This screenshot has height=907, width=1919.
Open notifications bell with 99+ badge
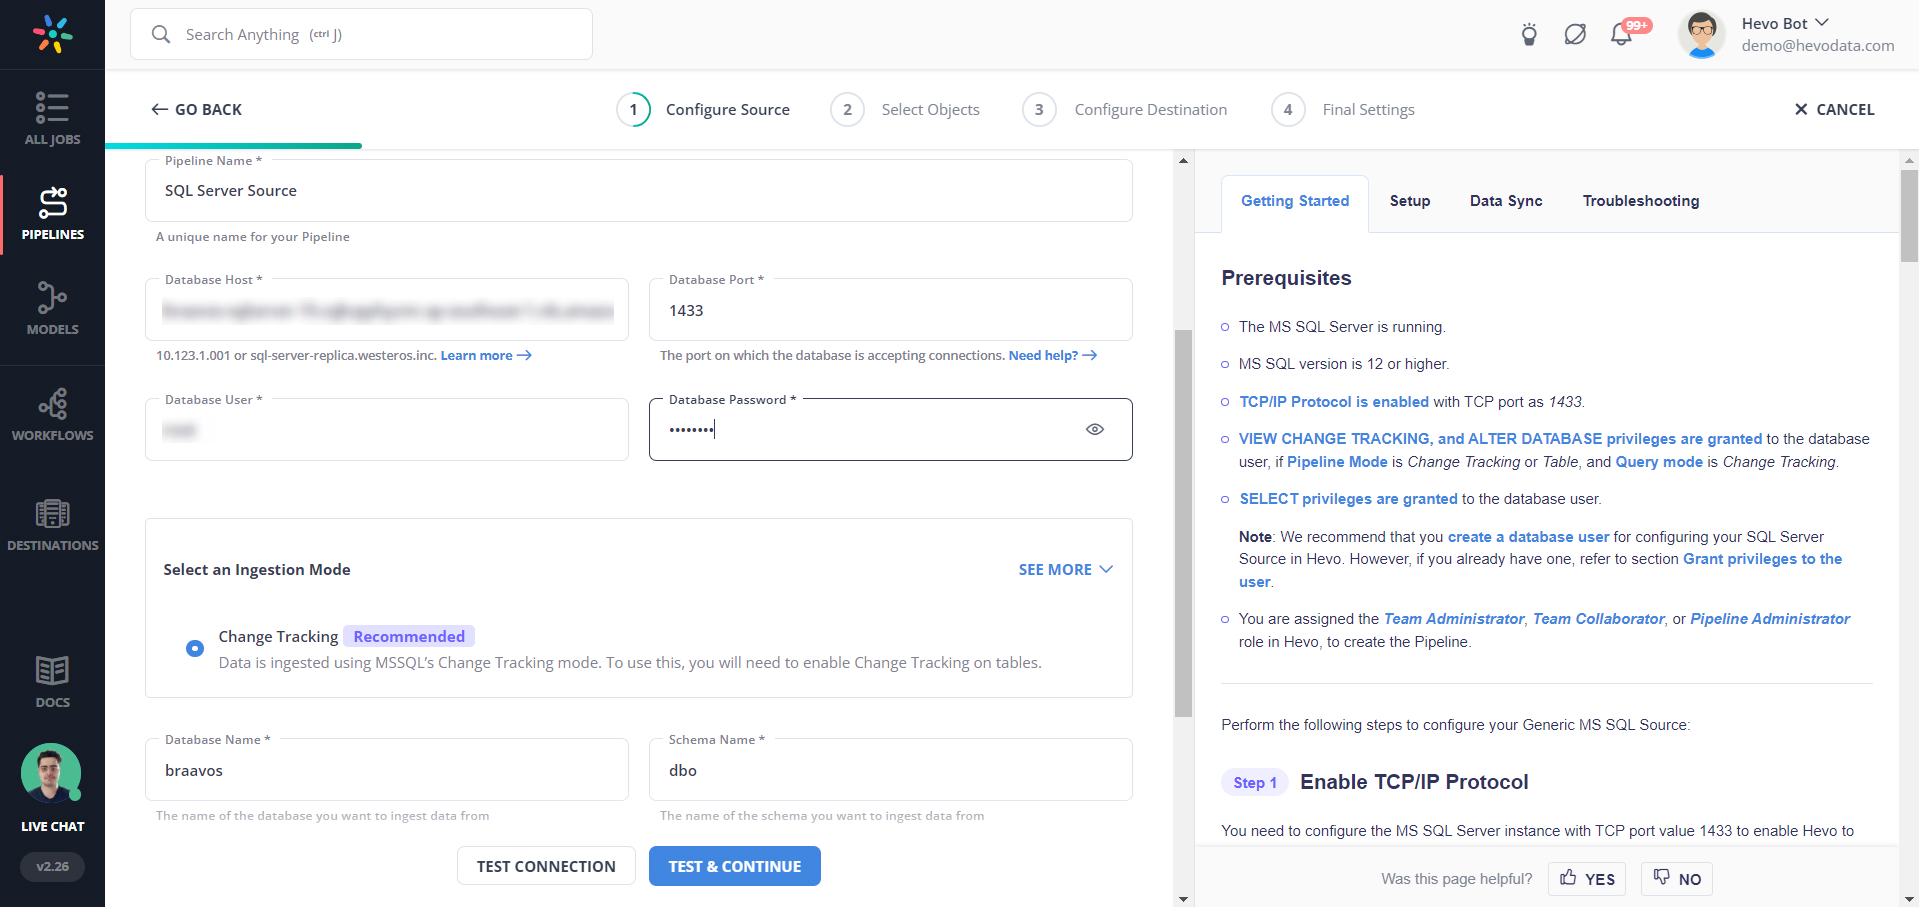1622,35
